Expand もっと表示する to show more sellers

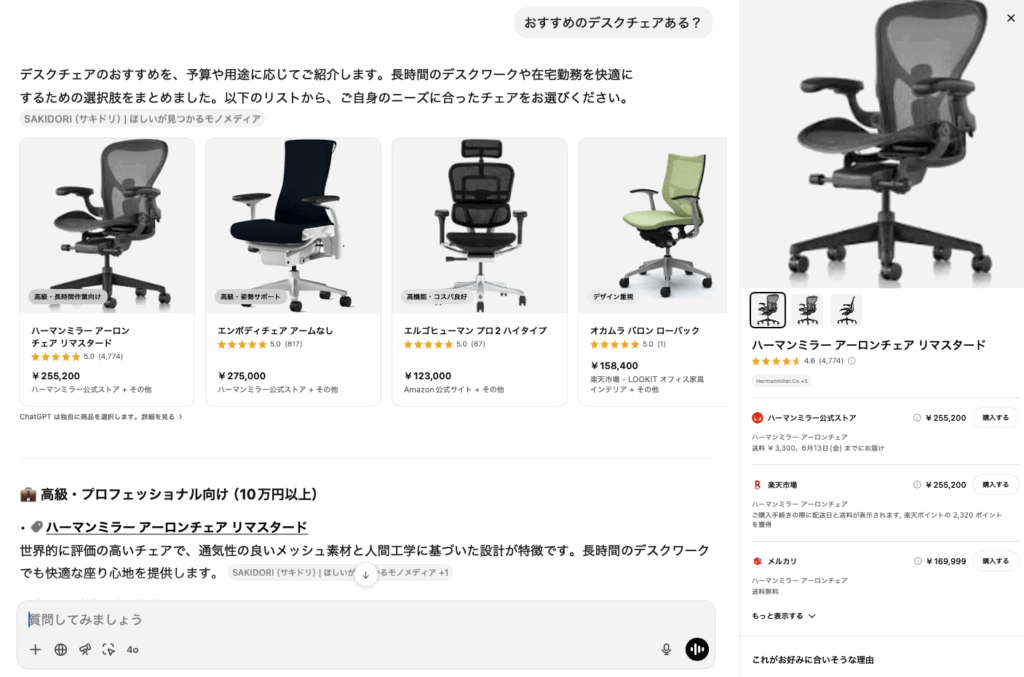(x=784, y=616)
